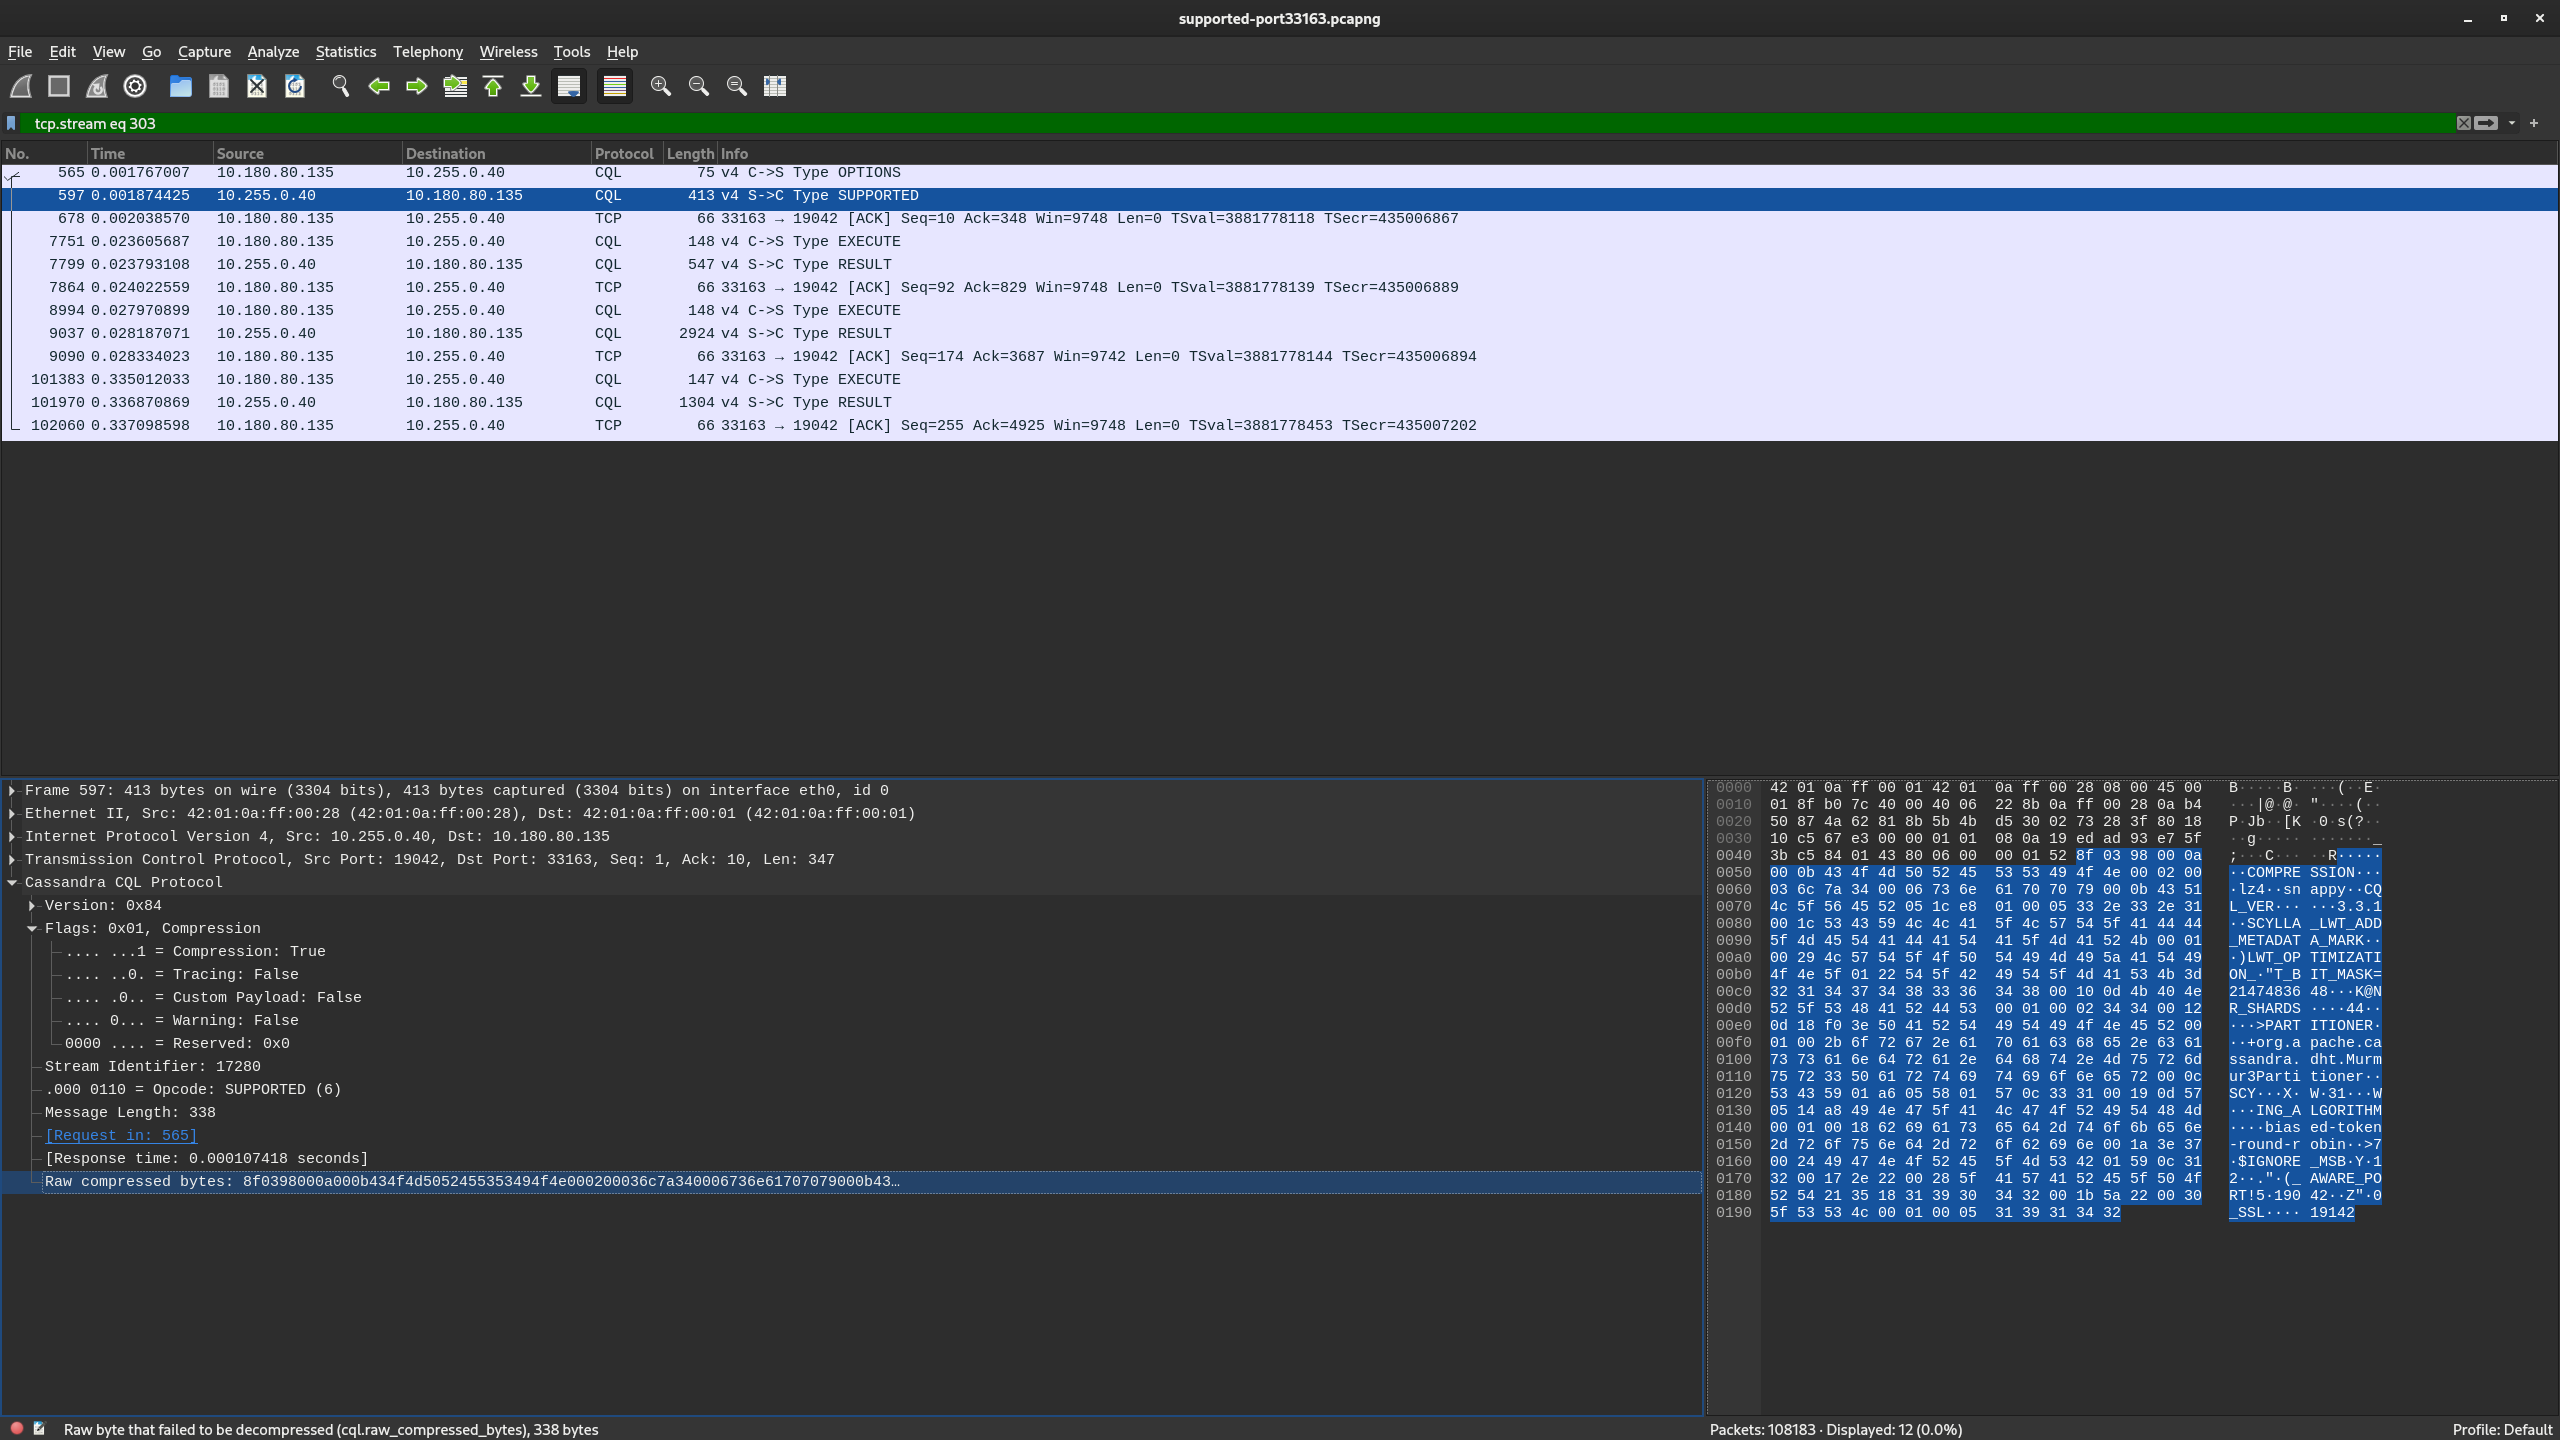Jump to the last packet
The width and height of the screenshot is (2560, 1440).
point(530,87)
